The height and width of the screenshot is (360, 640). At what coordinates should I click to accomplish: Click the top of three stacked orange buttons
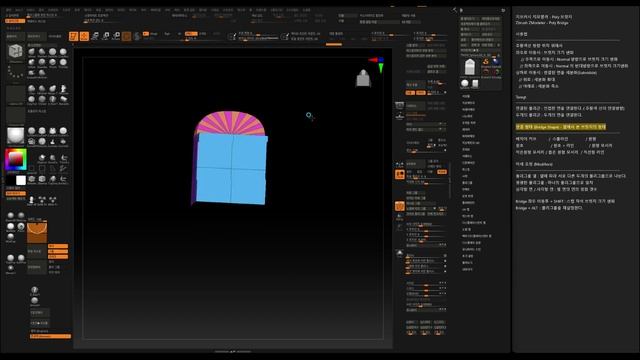tap(58, 246)
